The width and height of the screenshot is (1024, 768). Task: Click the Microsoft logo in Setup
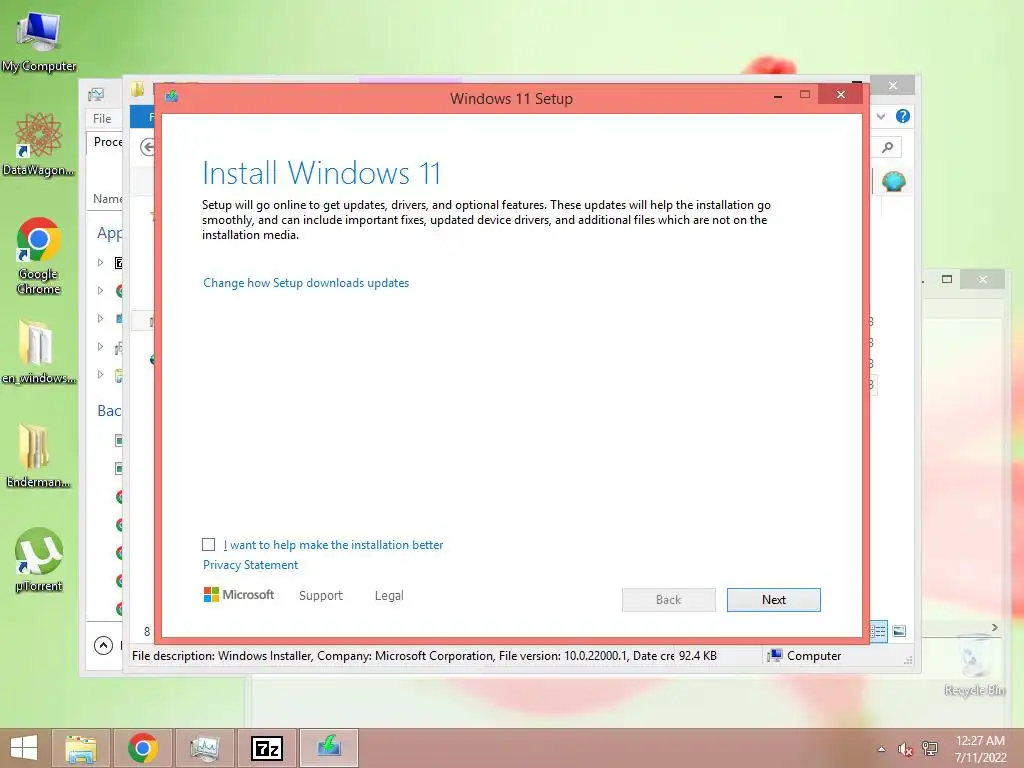pyautogui.click(x=238, y=595)
